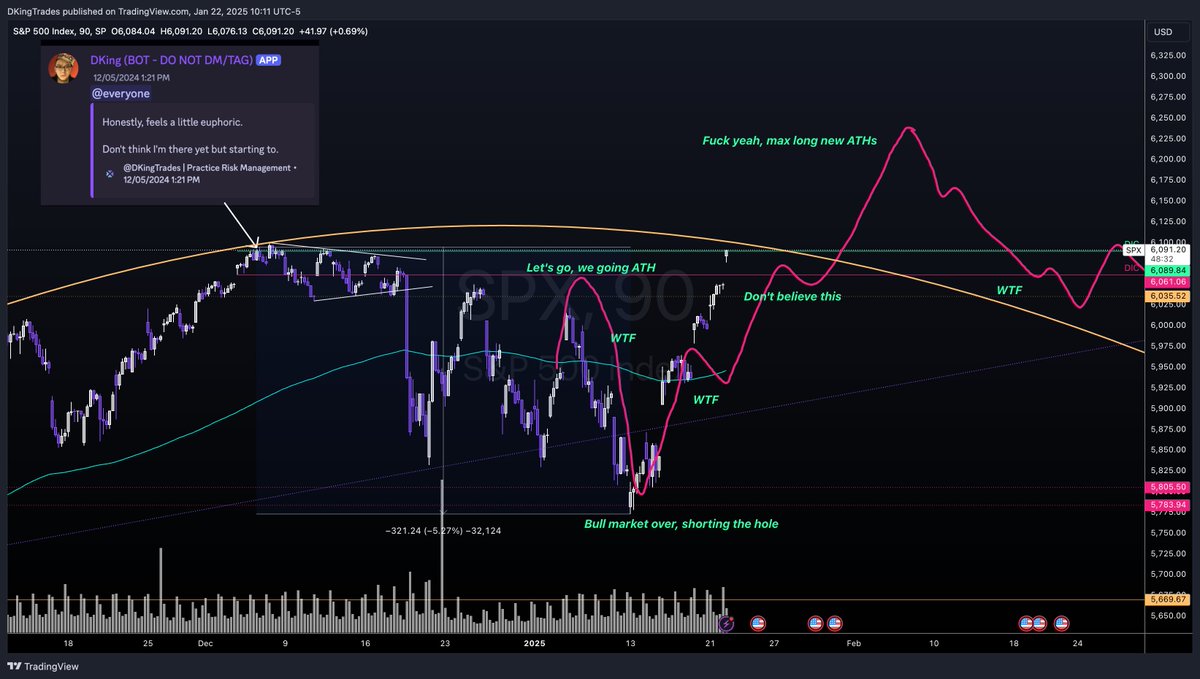Click the 25 date label on time axis
1200x679 pixels.
point(146,644)
